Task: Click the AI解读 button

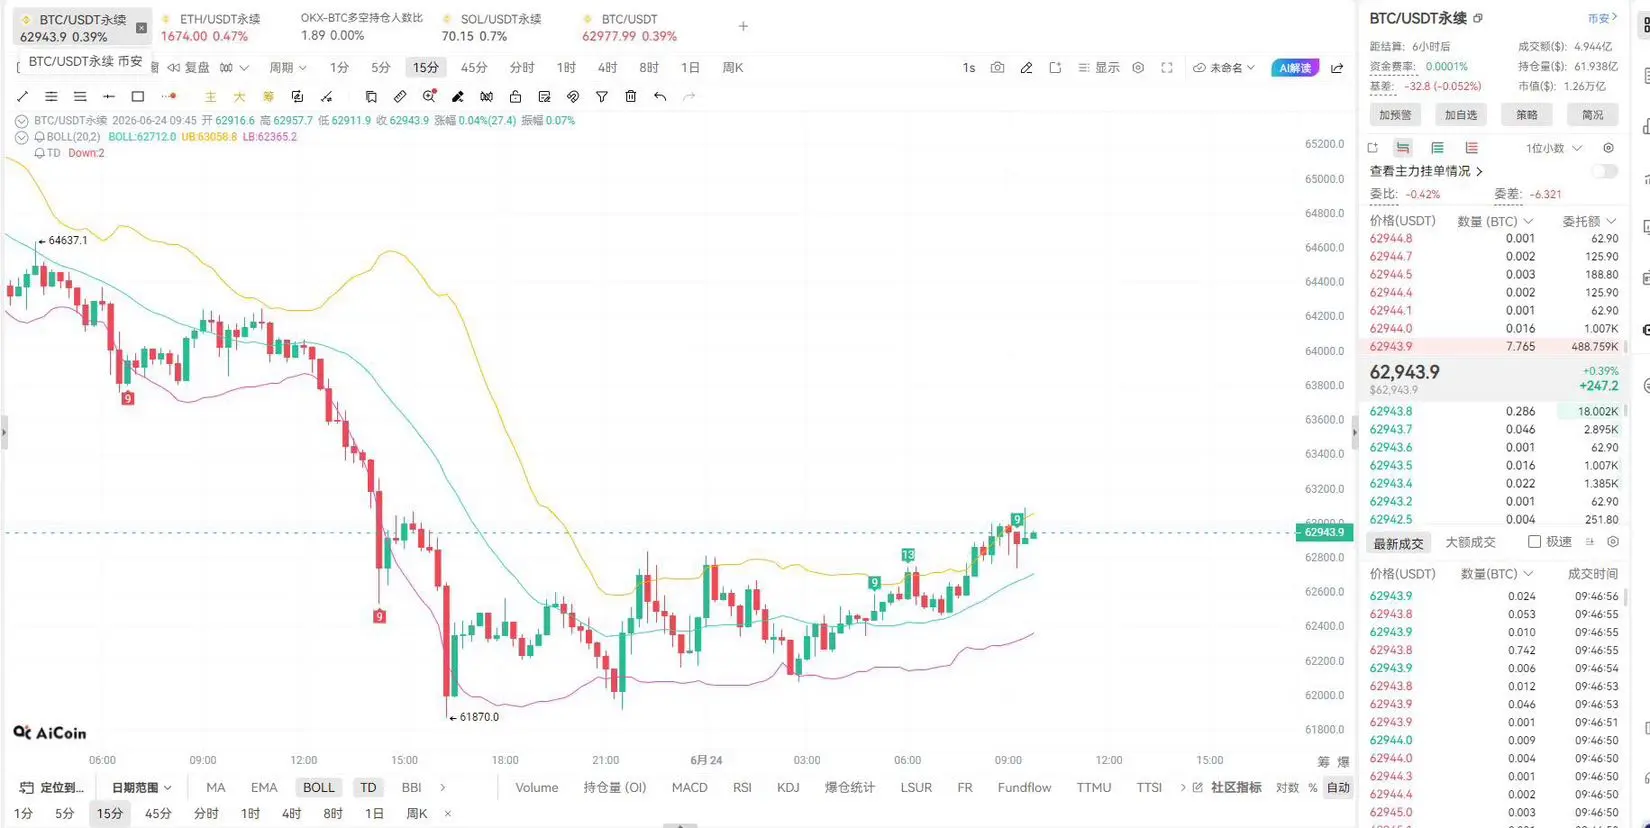Action: [x=1295, y=68]
